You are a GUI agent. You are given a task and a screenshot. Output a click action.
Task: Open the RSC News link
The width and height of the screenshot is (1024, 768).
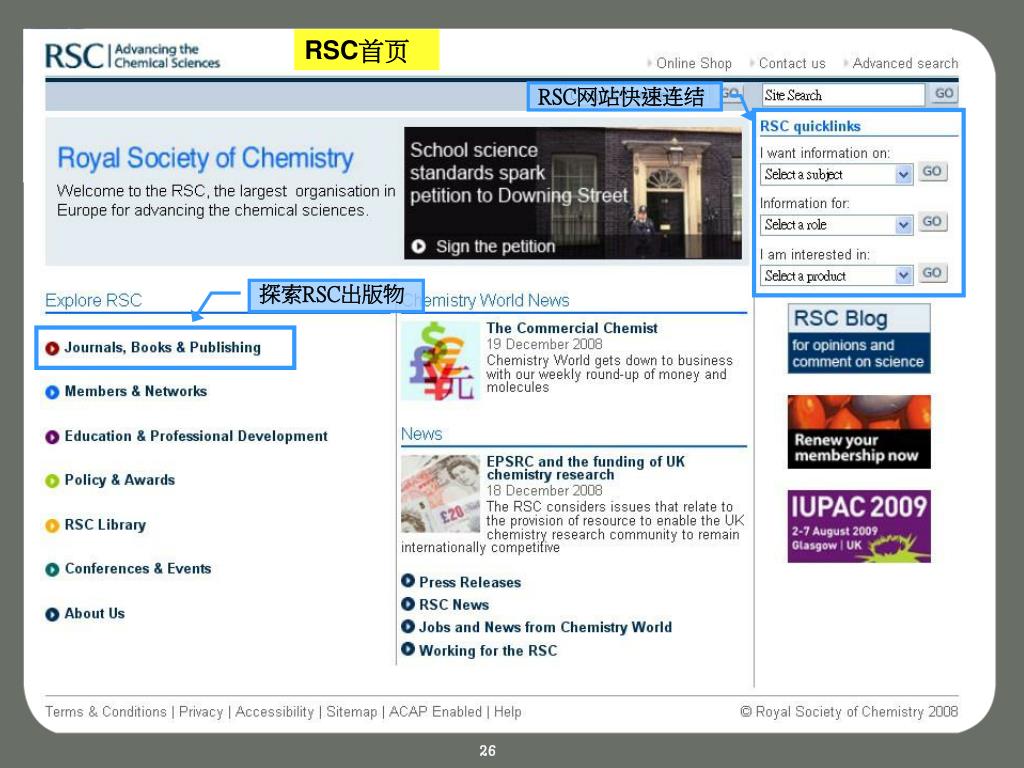click(x=454, y=605)
